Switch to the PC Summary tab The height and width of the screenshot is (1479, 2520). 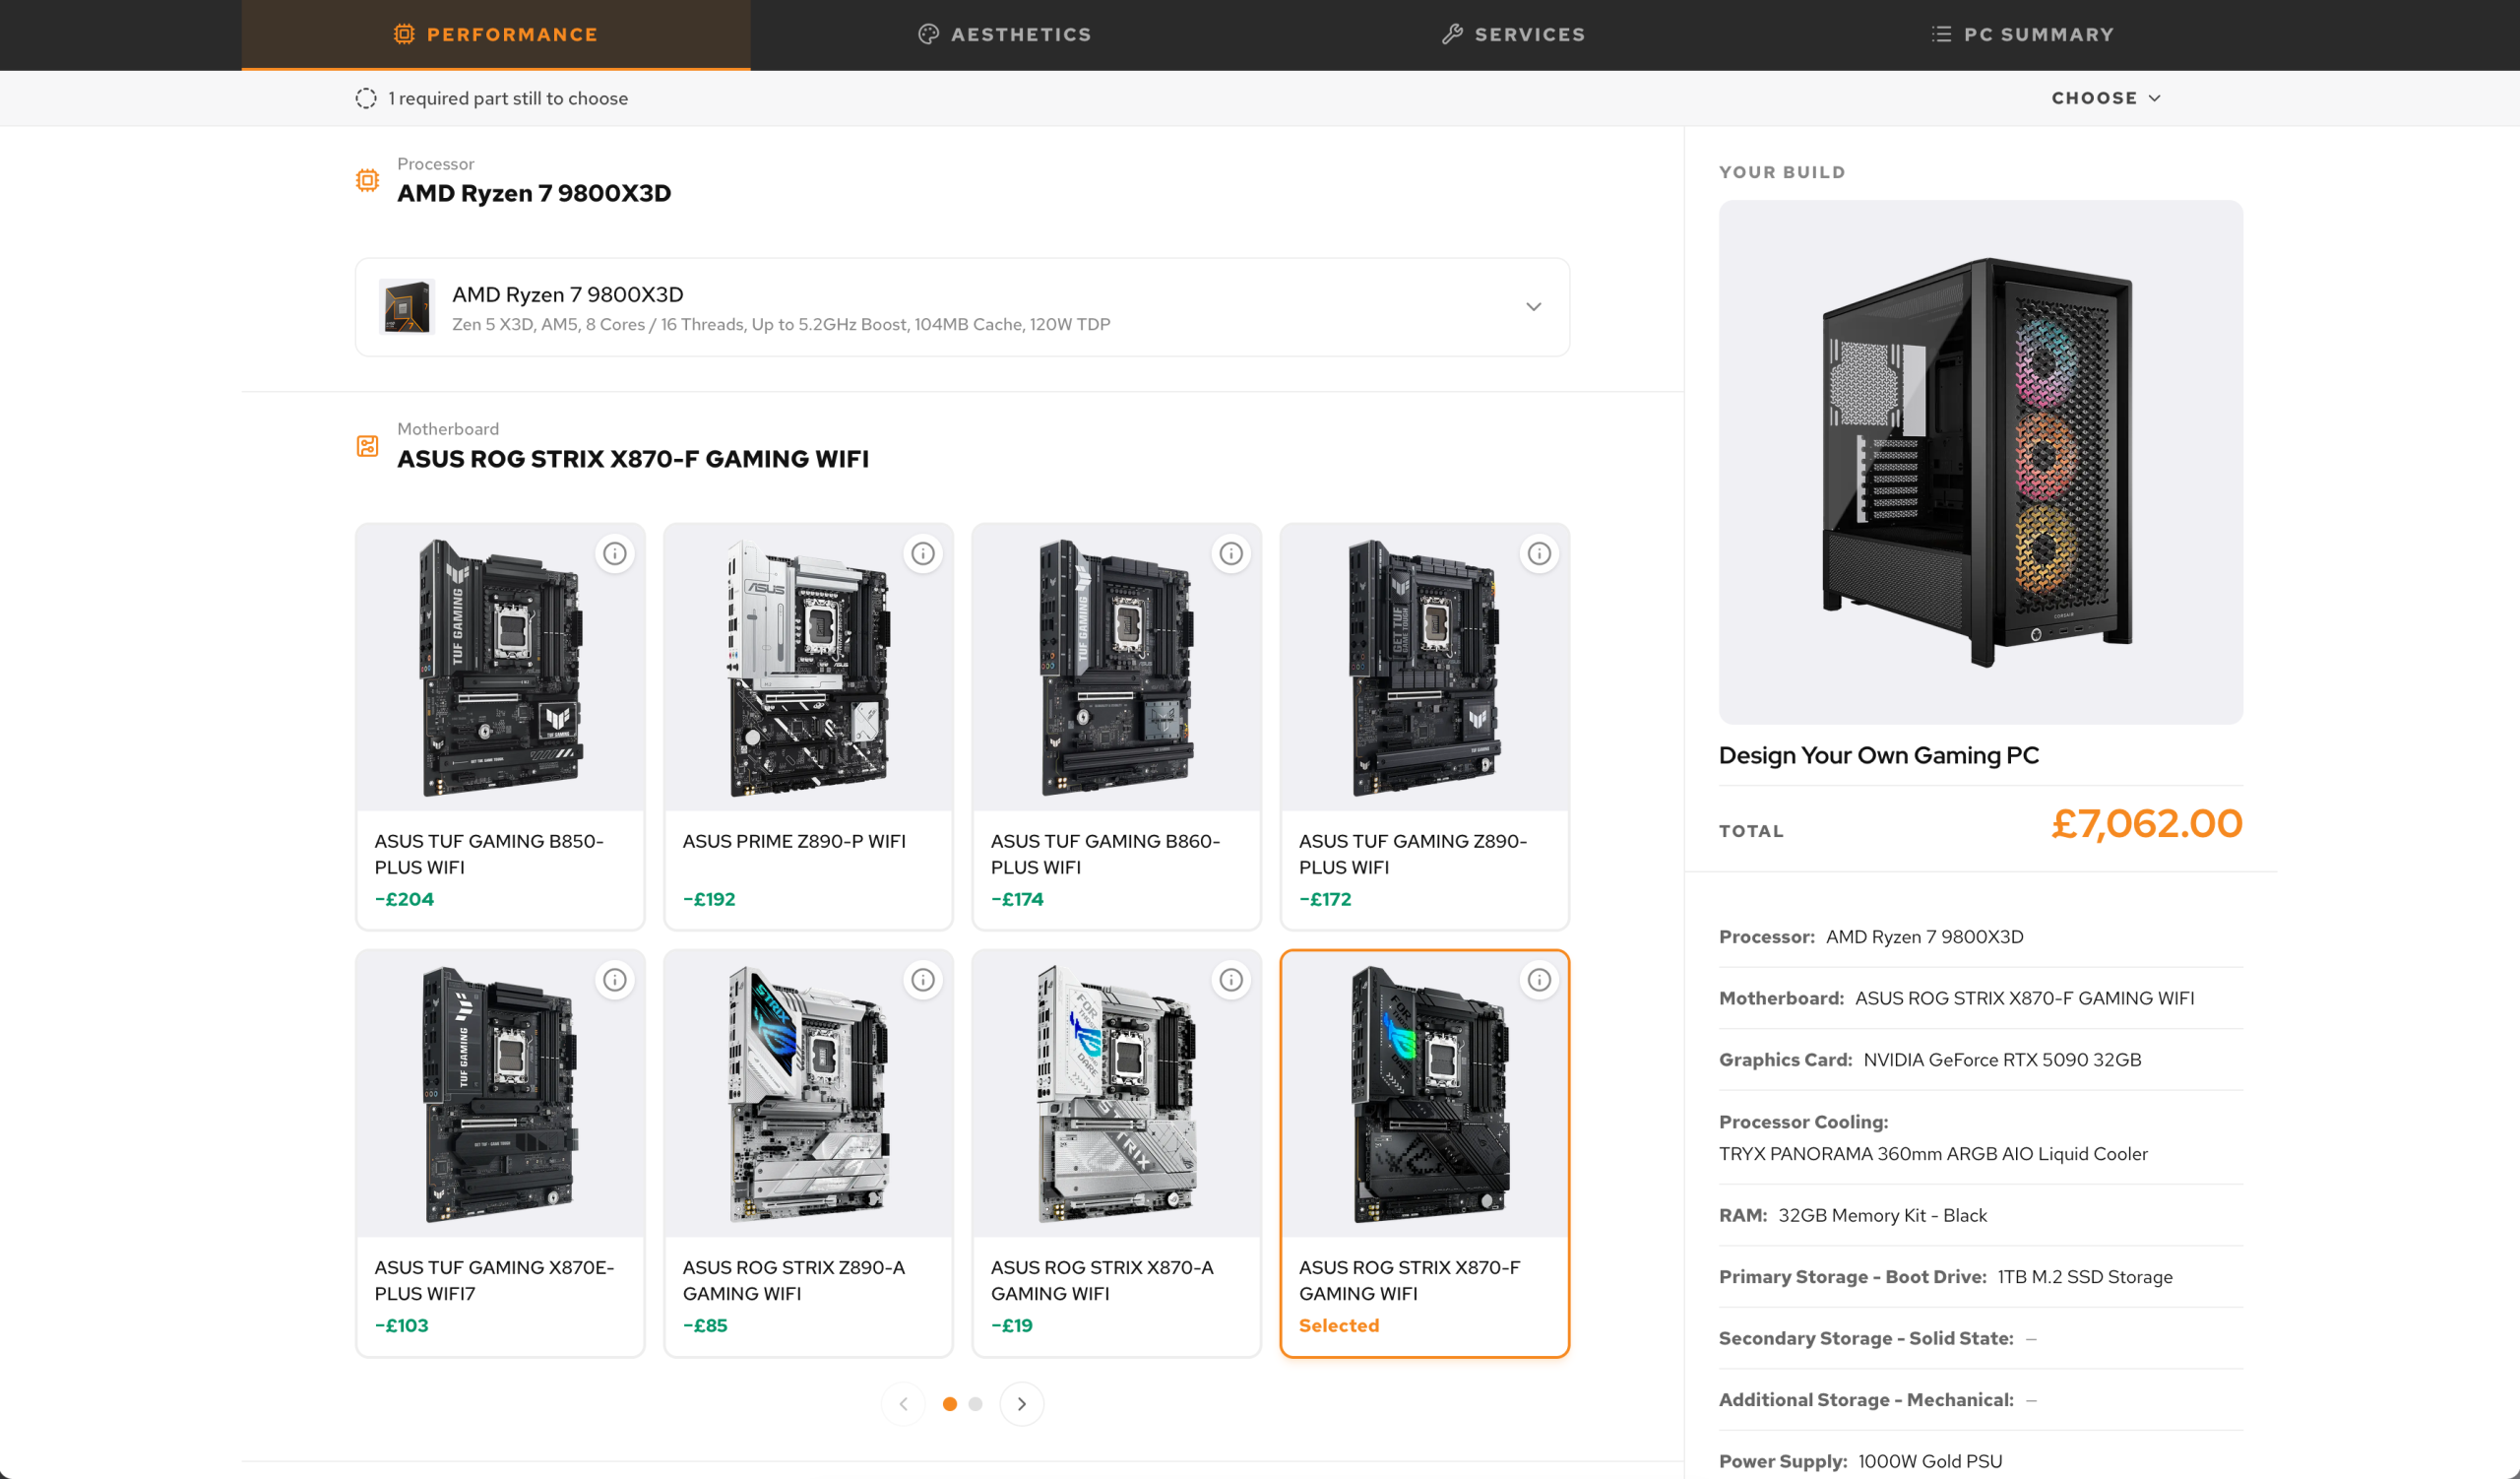(2023, 35)
